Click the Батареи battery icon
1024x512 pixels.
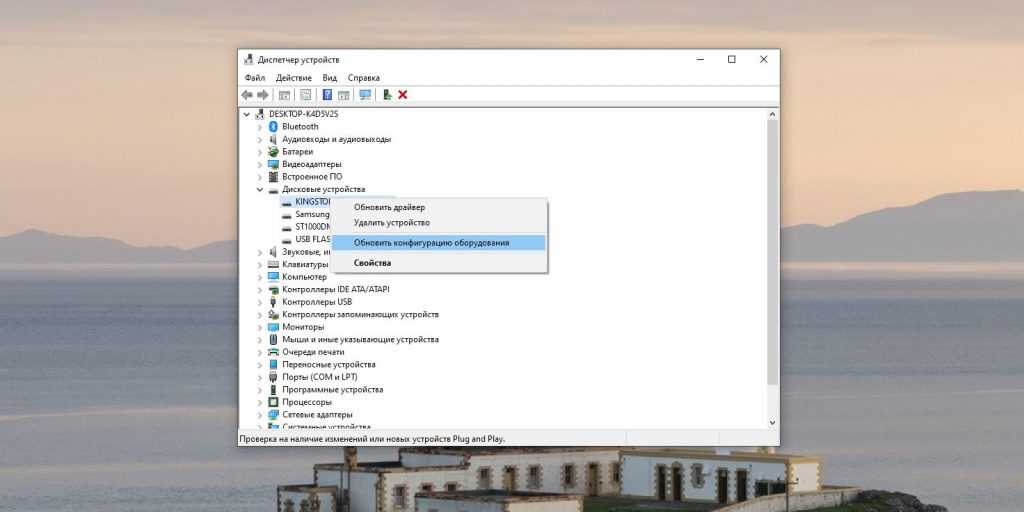click(273, 152)
